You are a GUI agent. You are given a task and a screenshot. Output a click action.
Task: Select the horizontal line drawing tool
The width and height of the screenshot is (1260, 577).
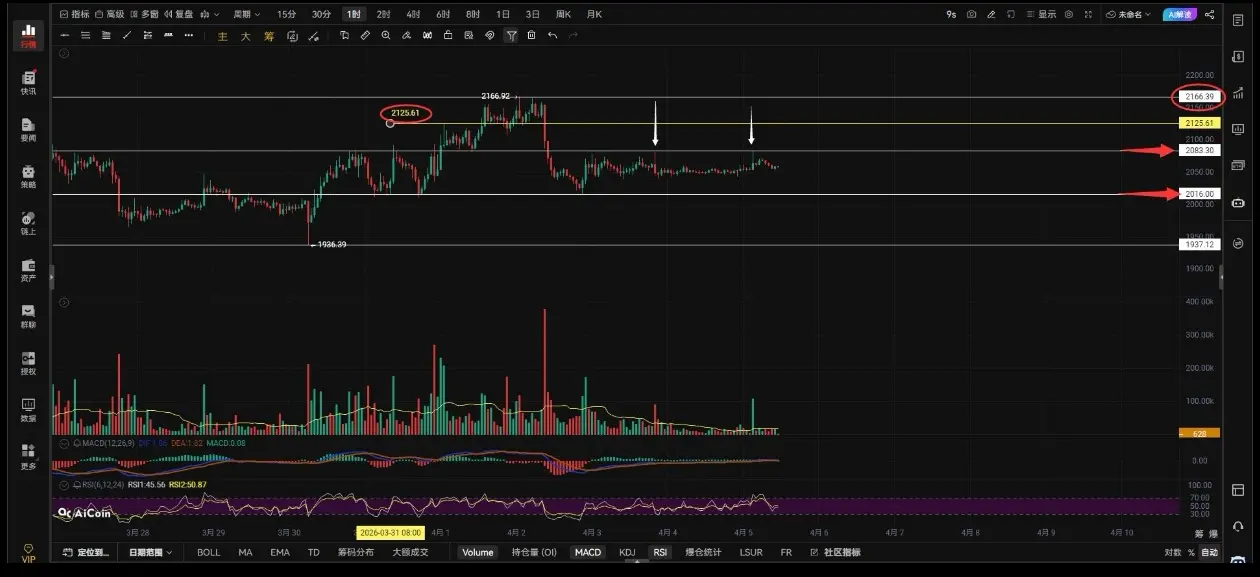[65, 35]
